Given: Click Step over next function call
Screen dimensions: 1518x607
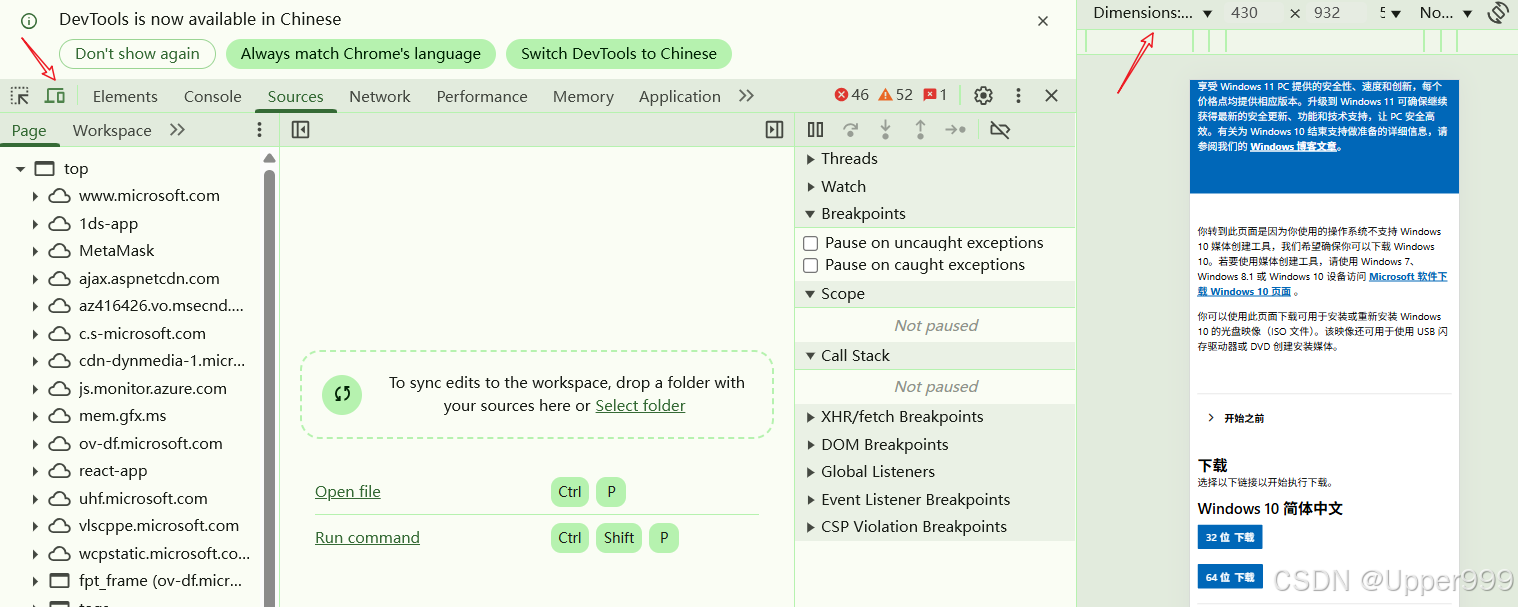Looking at the screenshot, I should 851,130.
